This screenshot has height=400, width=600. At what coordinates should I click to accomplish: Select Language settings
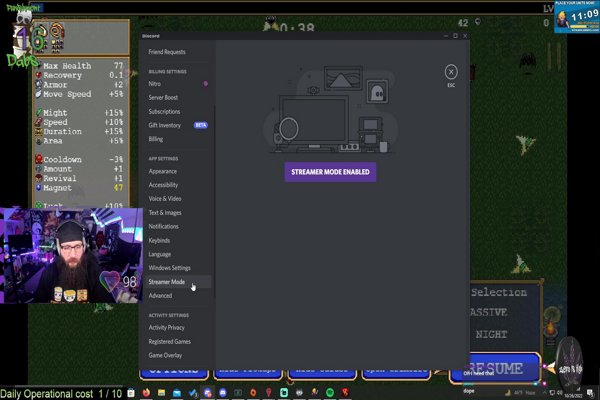coord(160,254)
